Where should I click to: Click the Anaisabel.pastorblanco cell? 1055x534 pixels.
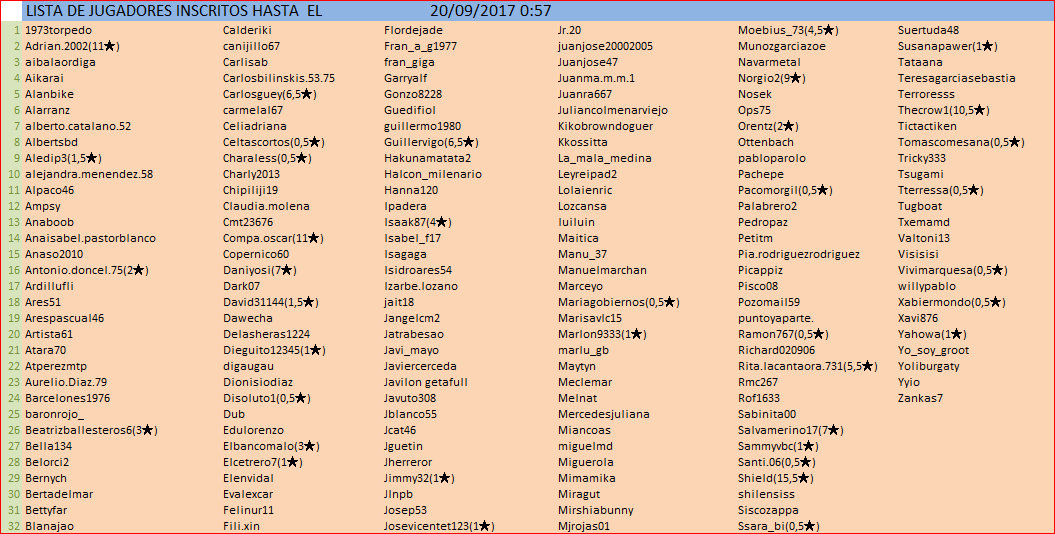90,238
